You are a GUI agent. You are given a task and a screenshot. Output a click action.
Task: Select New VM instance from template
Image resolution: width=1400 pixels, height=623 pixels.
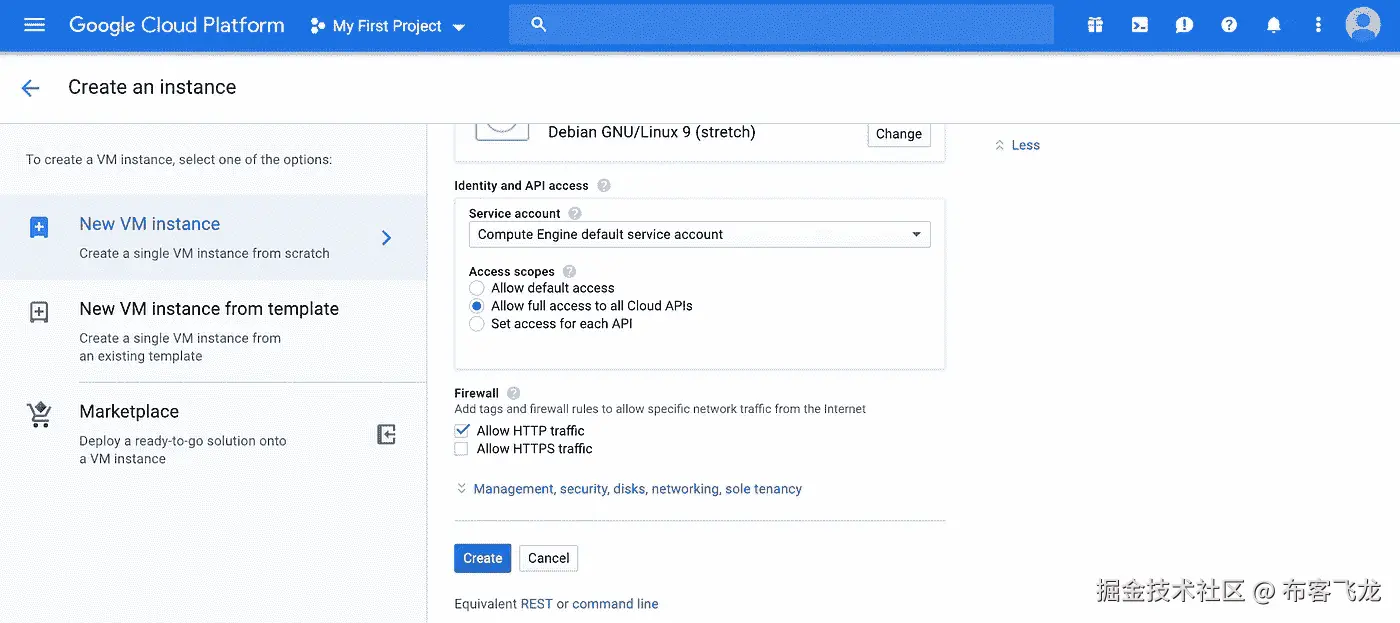click(209, 309)
